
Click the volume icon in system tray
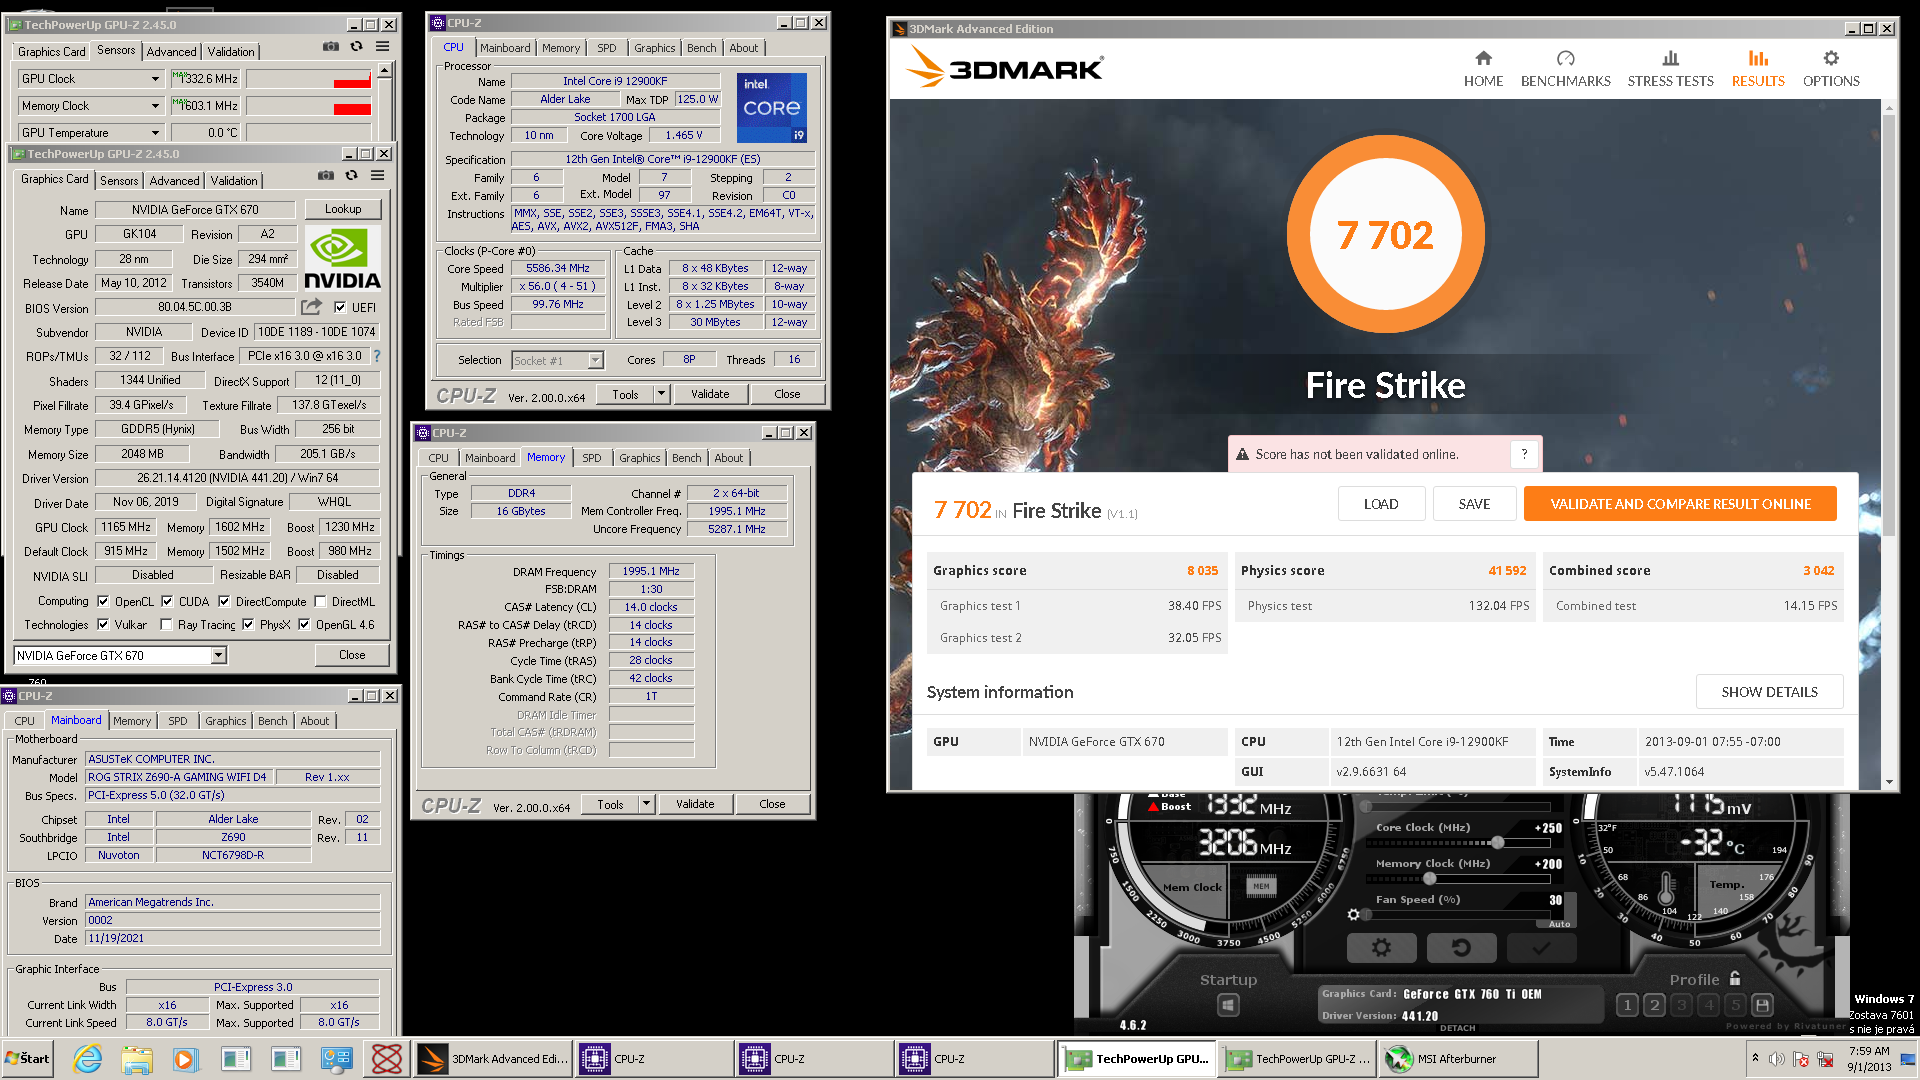tap(1777, 1059)
